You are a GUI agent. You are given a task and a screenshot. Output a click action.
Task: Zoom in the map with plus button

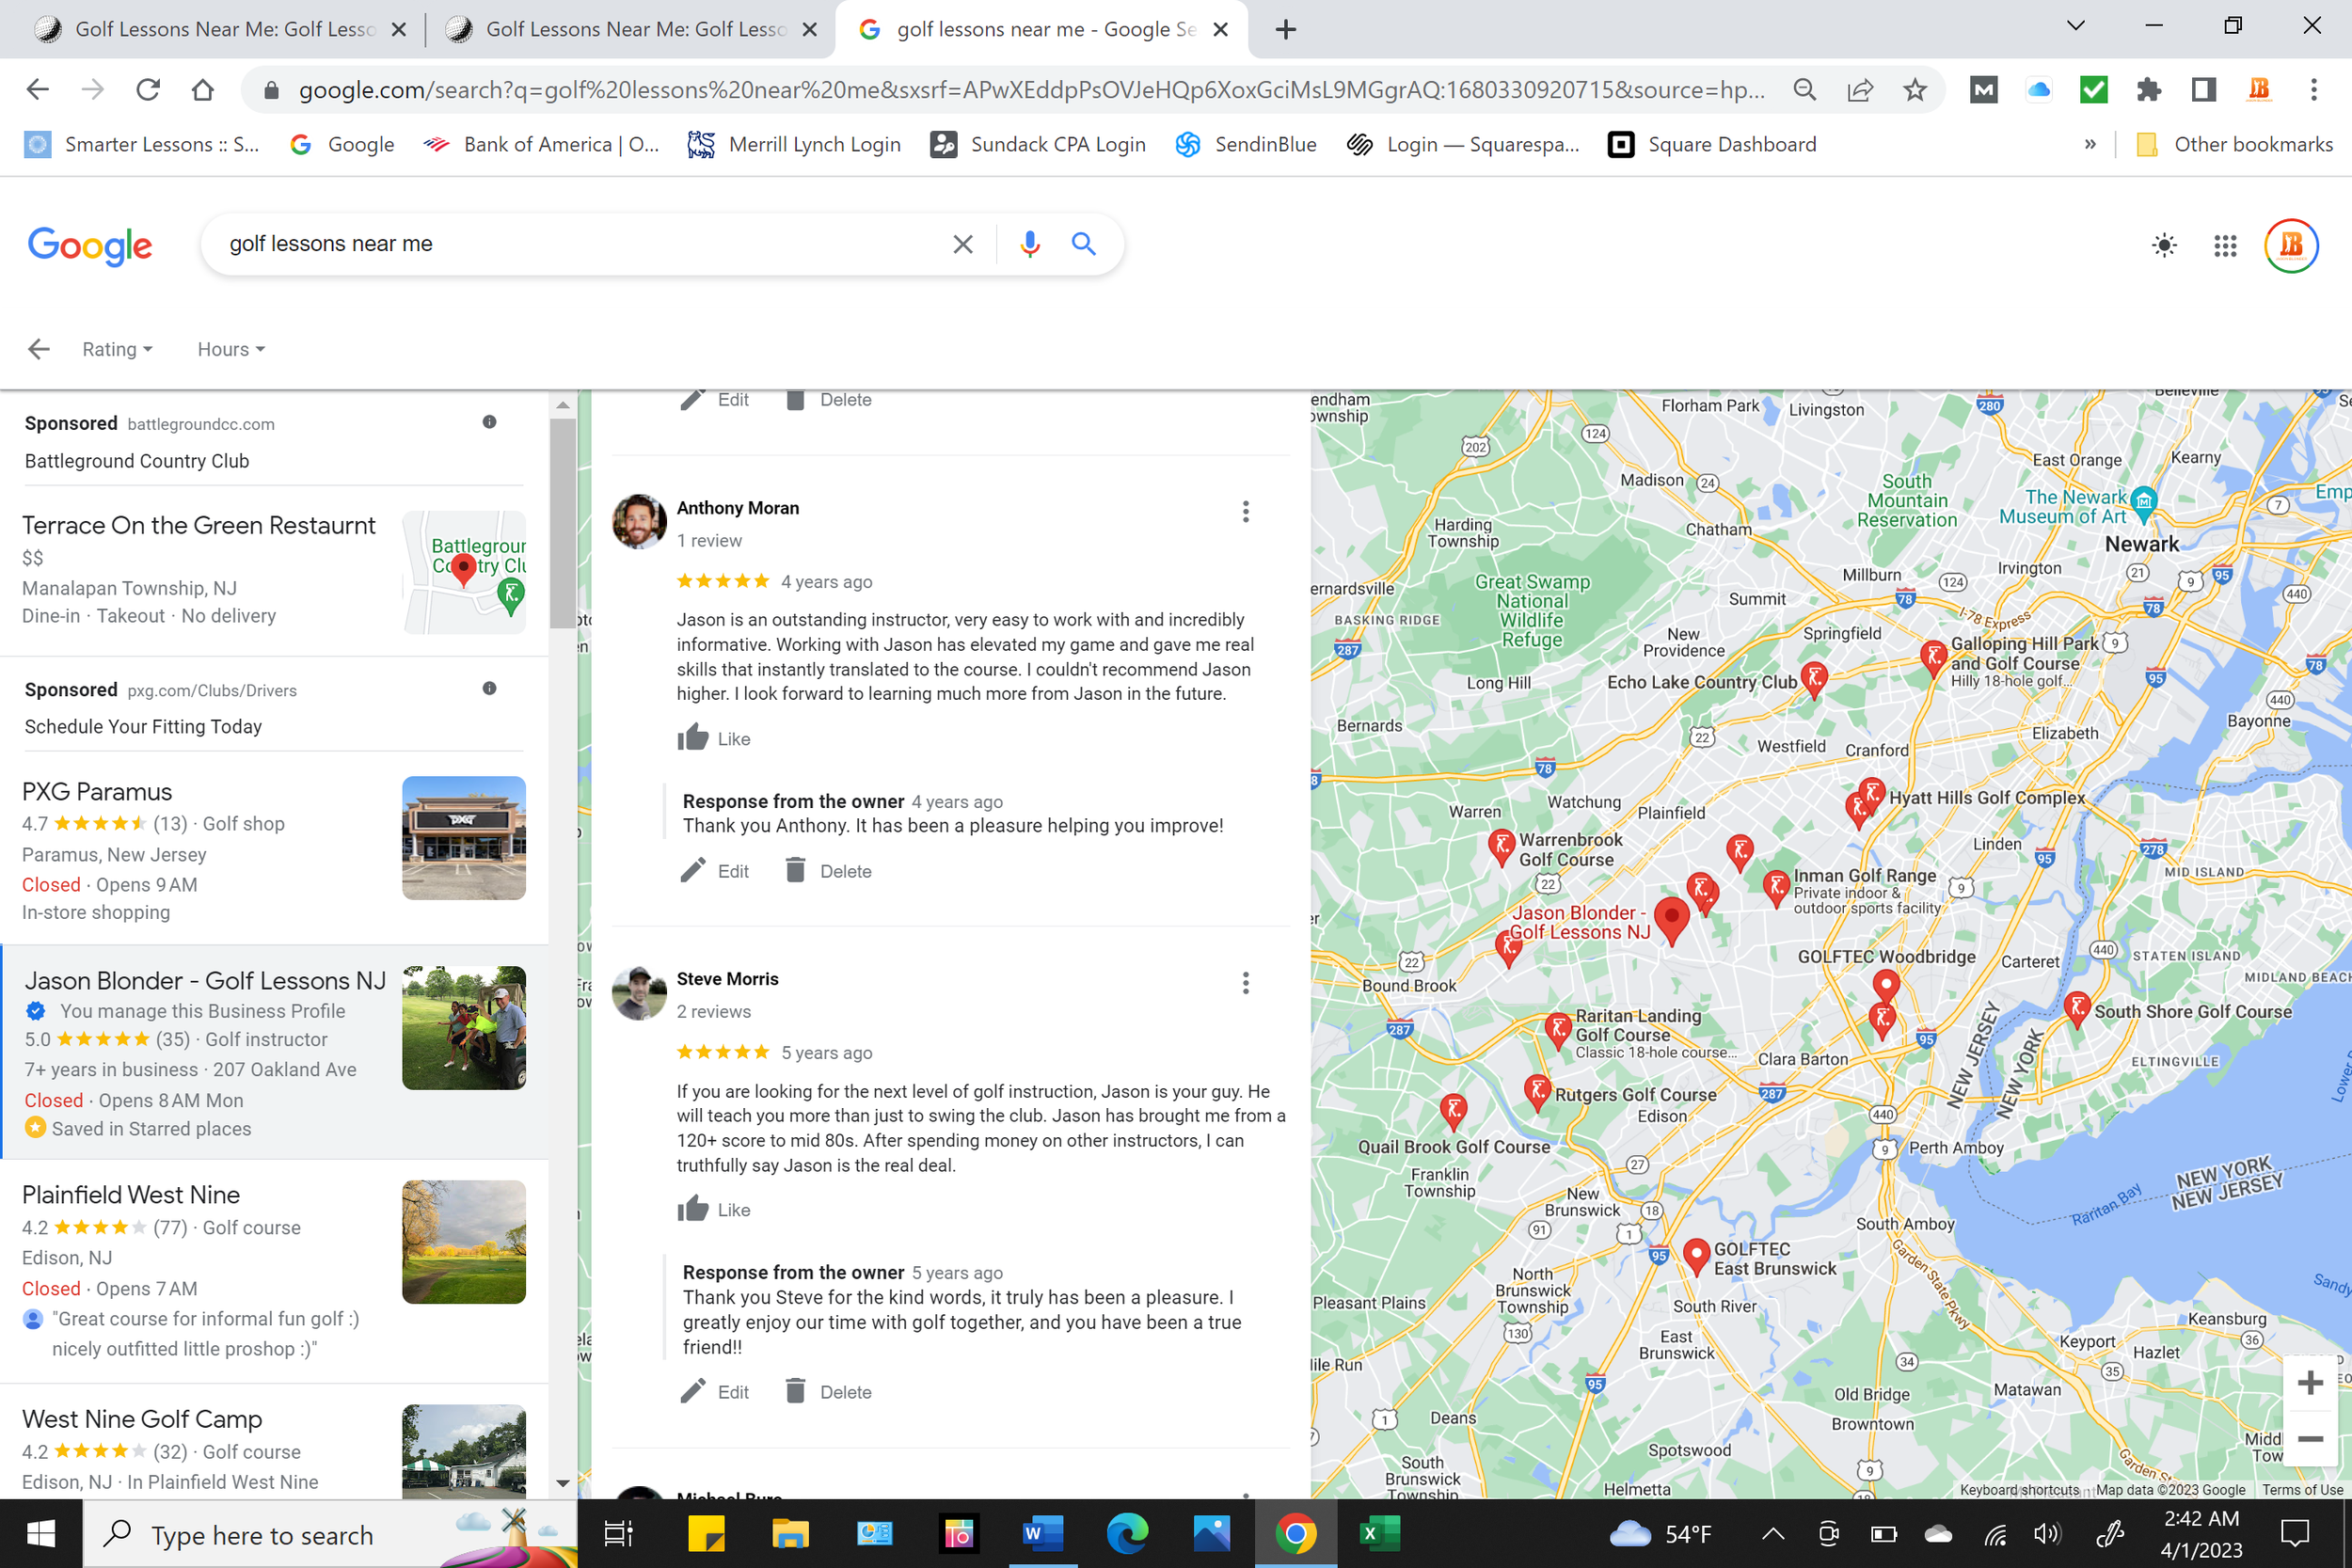click(2310, 1383)
